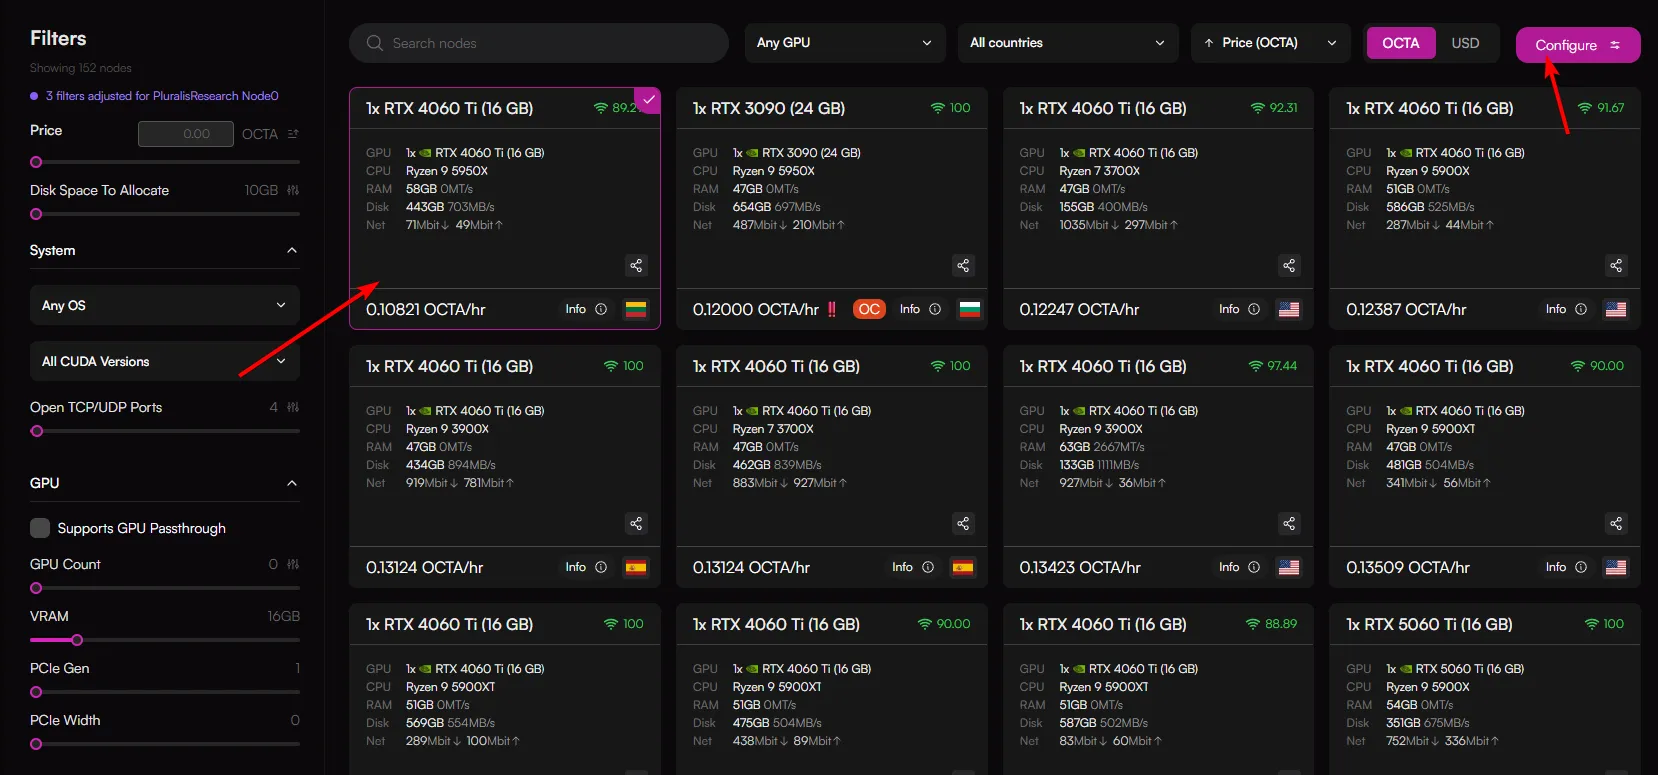
Task: Click the adjust icon beside GPU Count
Action: coord(293,564)
